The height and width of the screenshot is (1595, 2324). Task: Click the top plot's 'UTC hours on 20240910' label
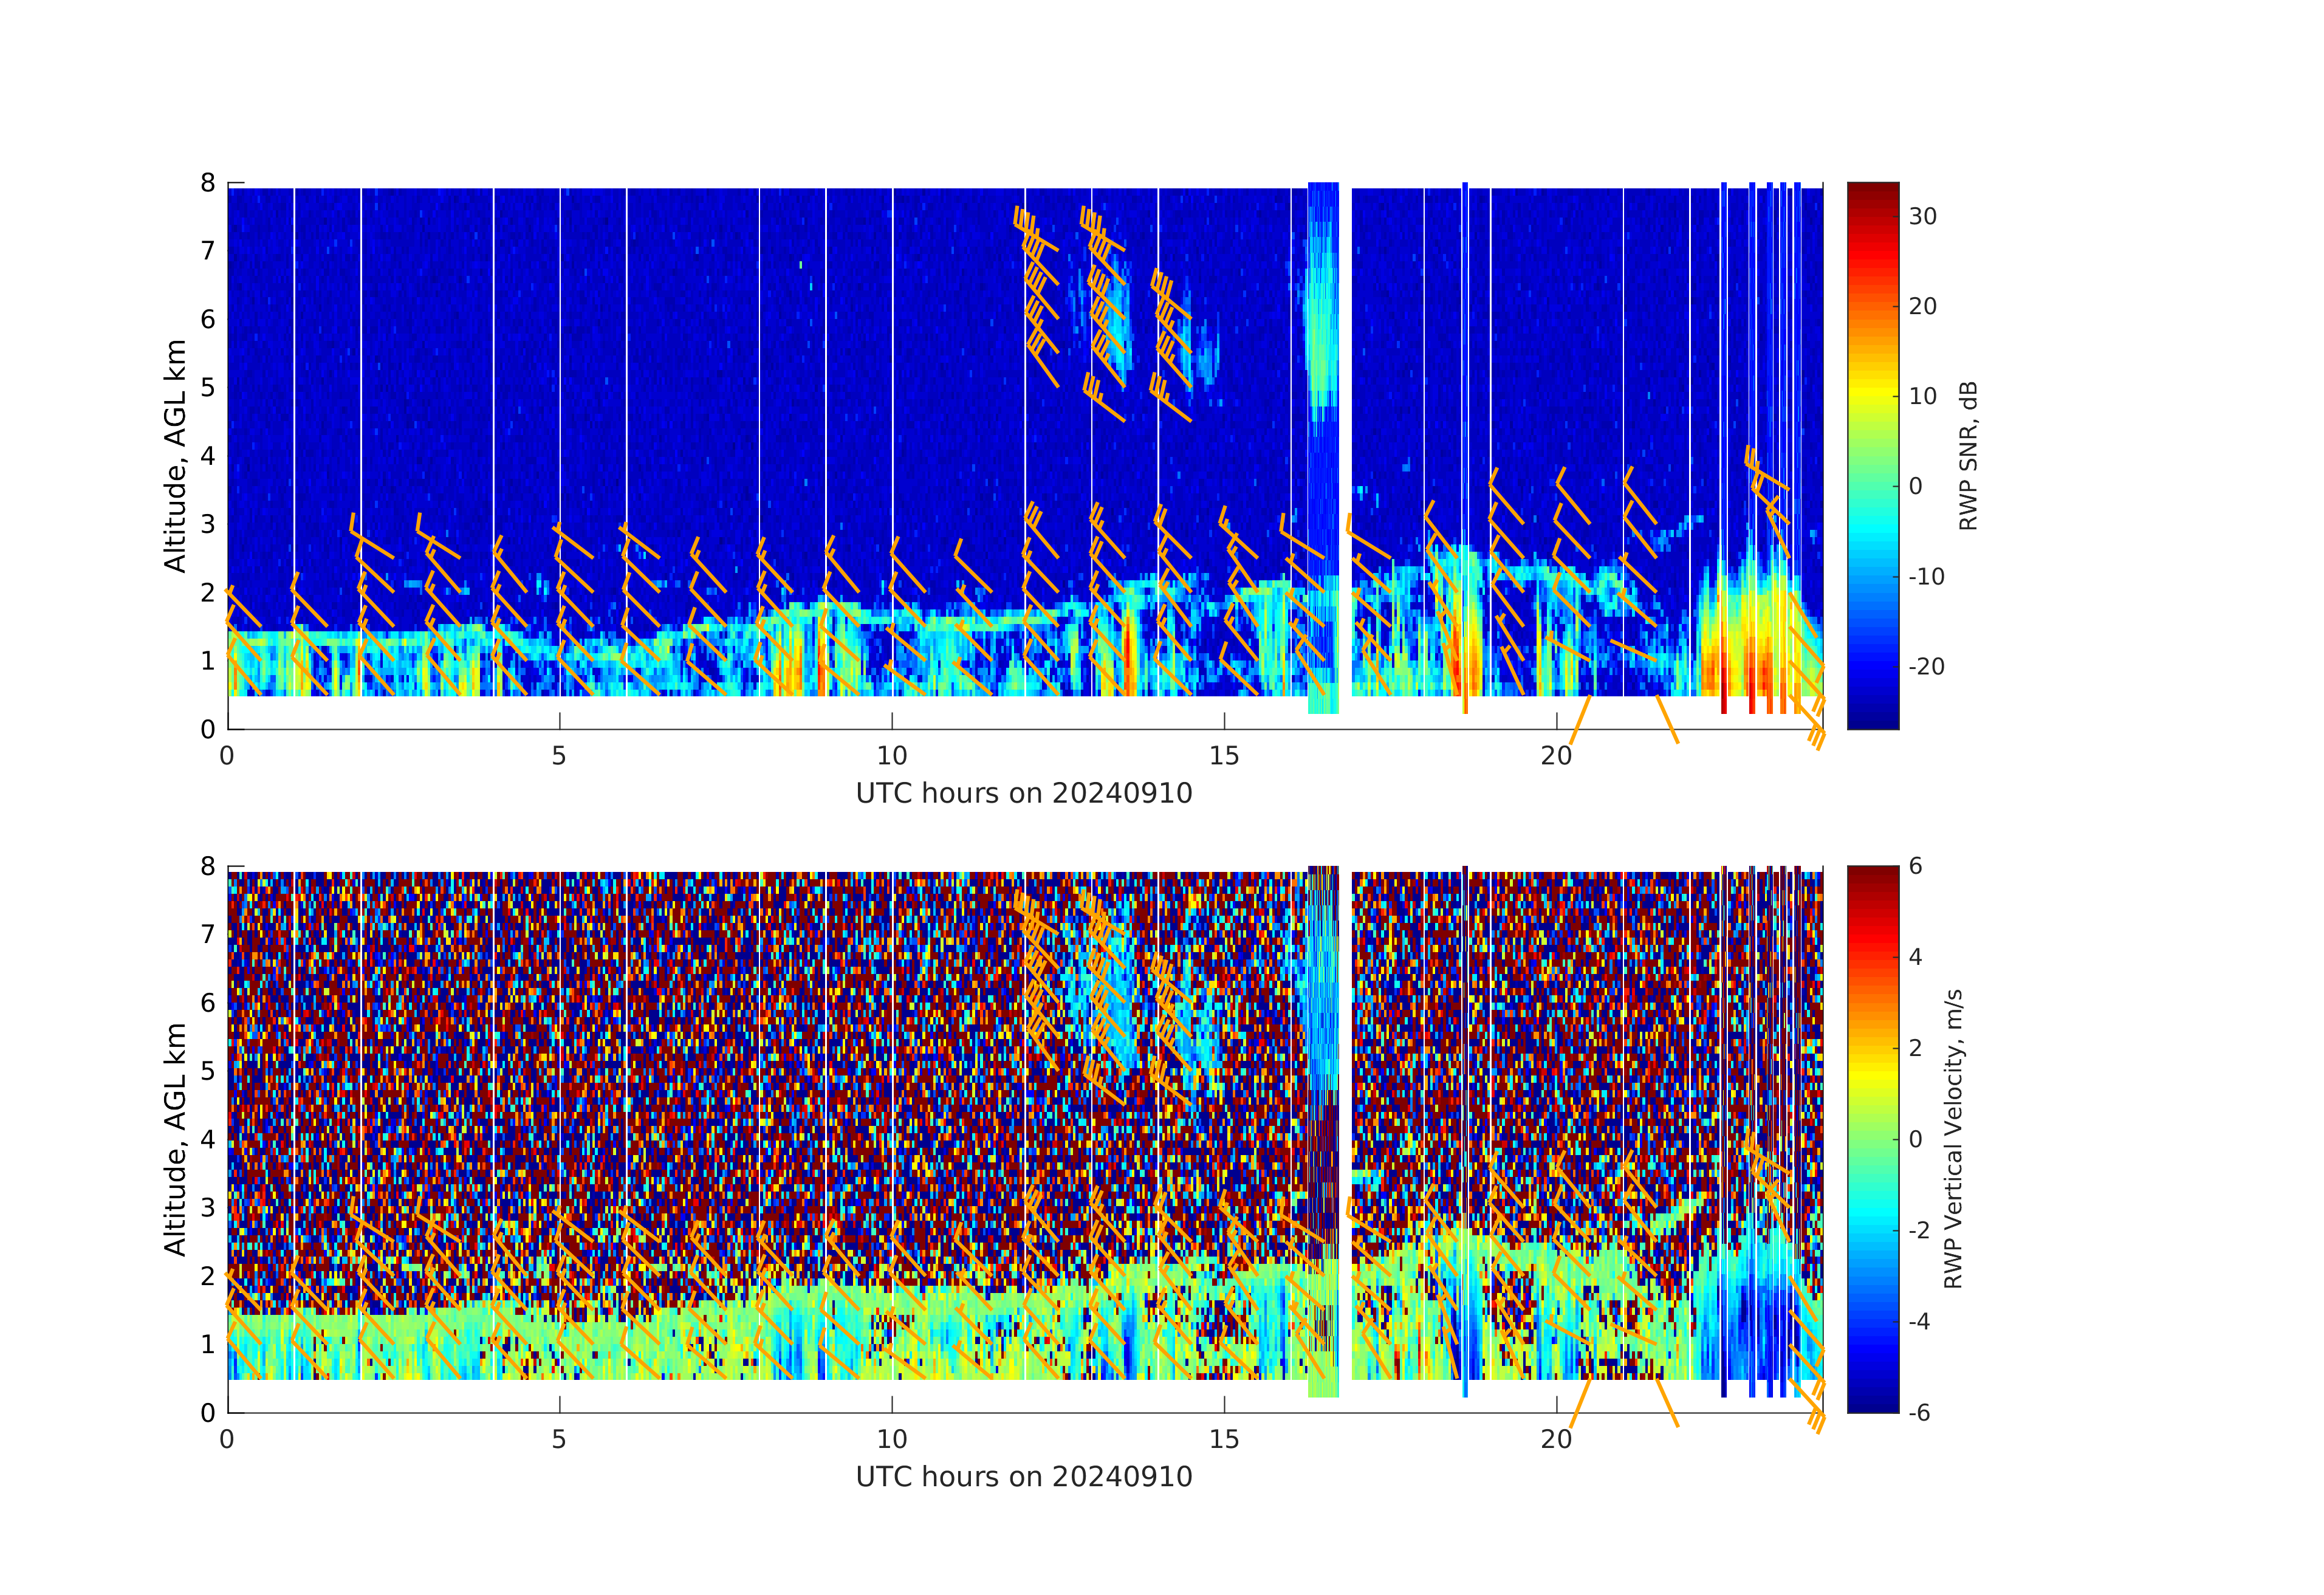pyautogui.click(x=1024, y=793)
